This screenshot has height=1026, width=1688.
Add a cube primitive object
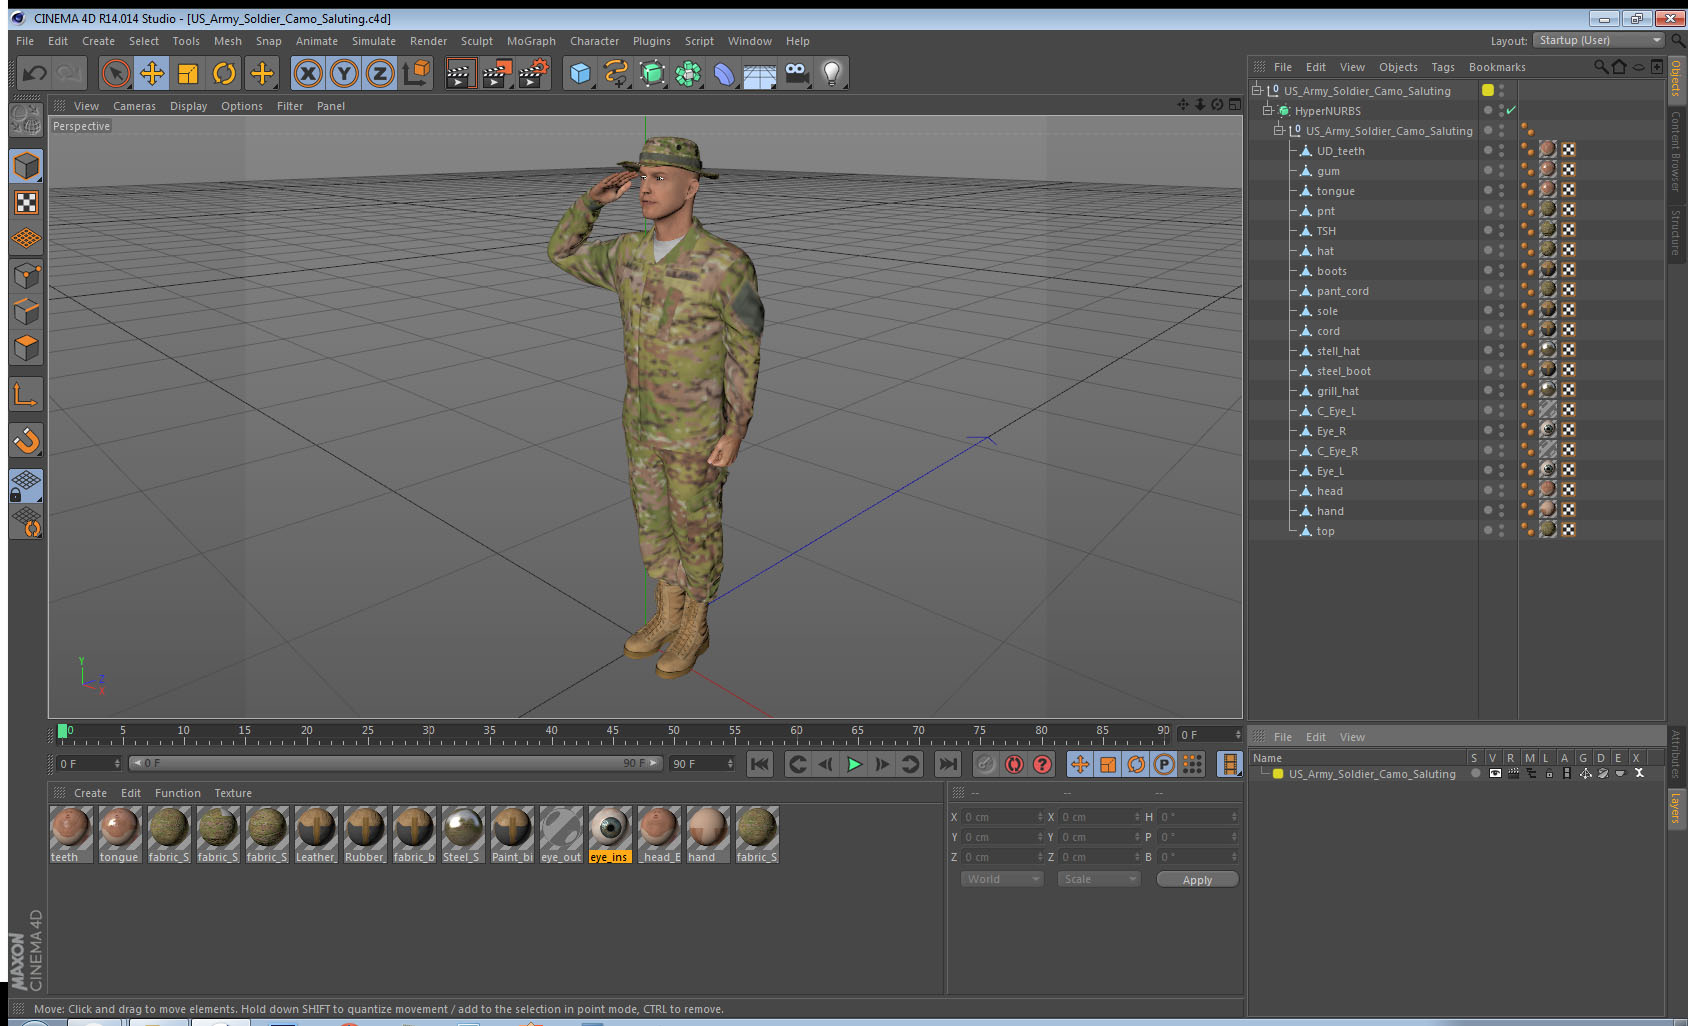click(580, 73)
